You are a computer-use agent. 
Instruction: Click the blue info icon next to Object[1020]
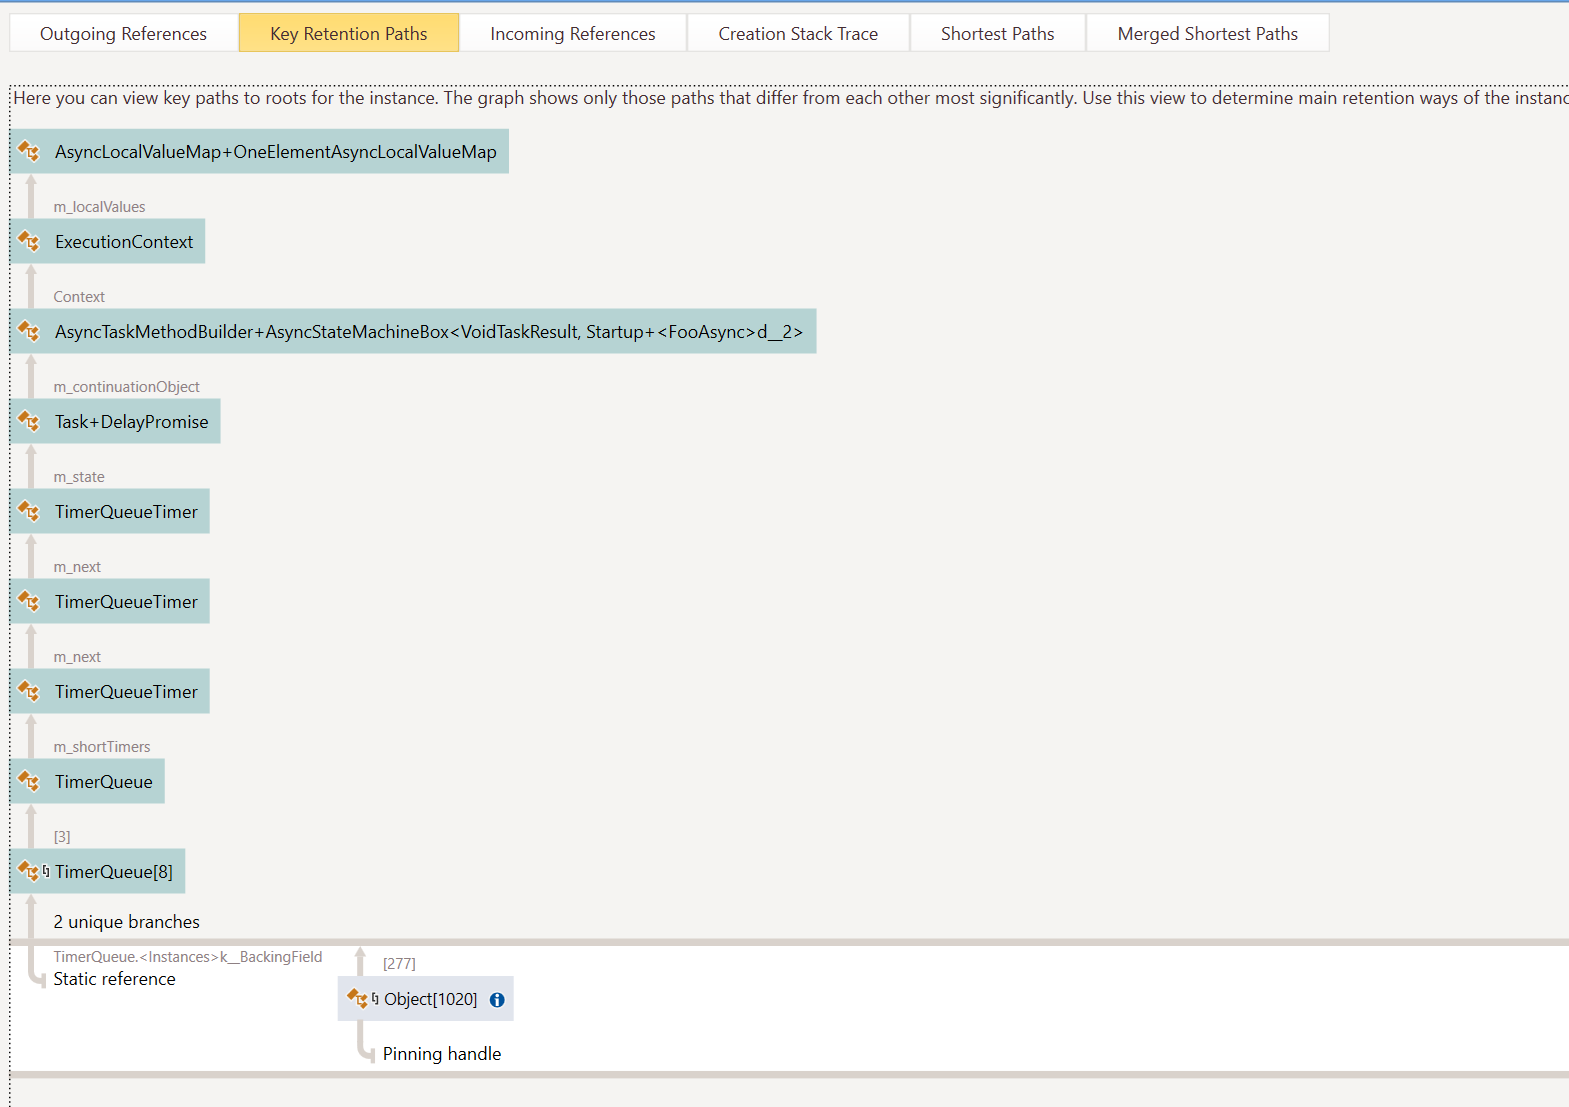click(x=497, y=1000)
